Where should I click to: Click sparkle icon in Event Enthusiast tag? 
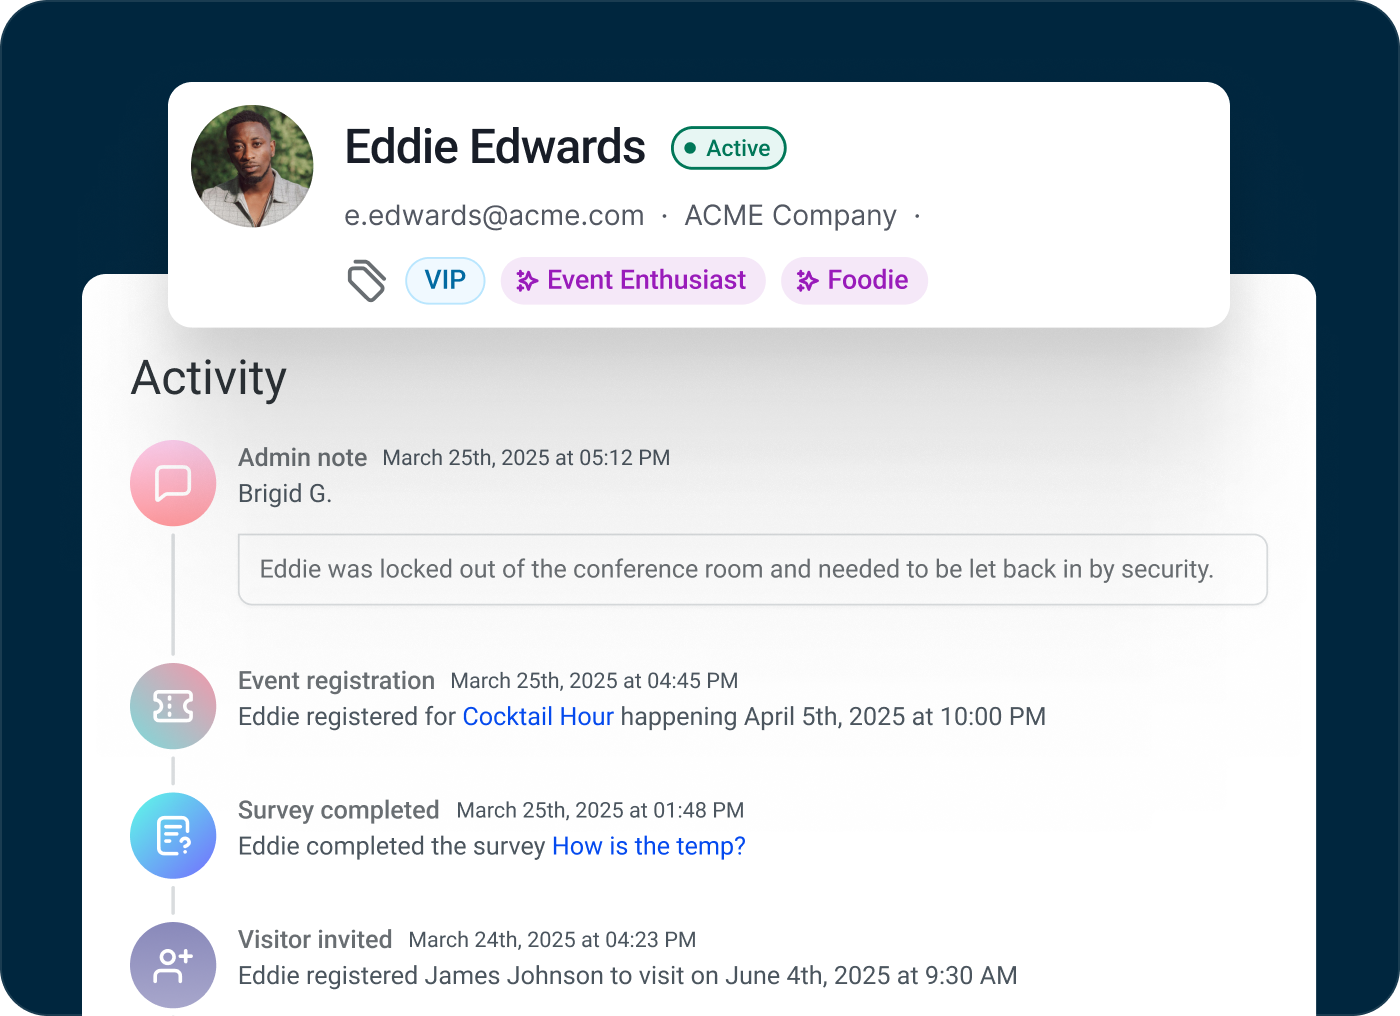527,281
